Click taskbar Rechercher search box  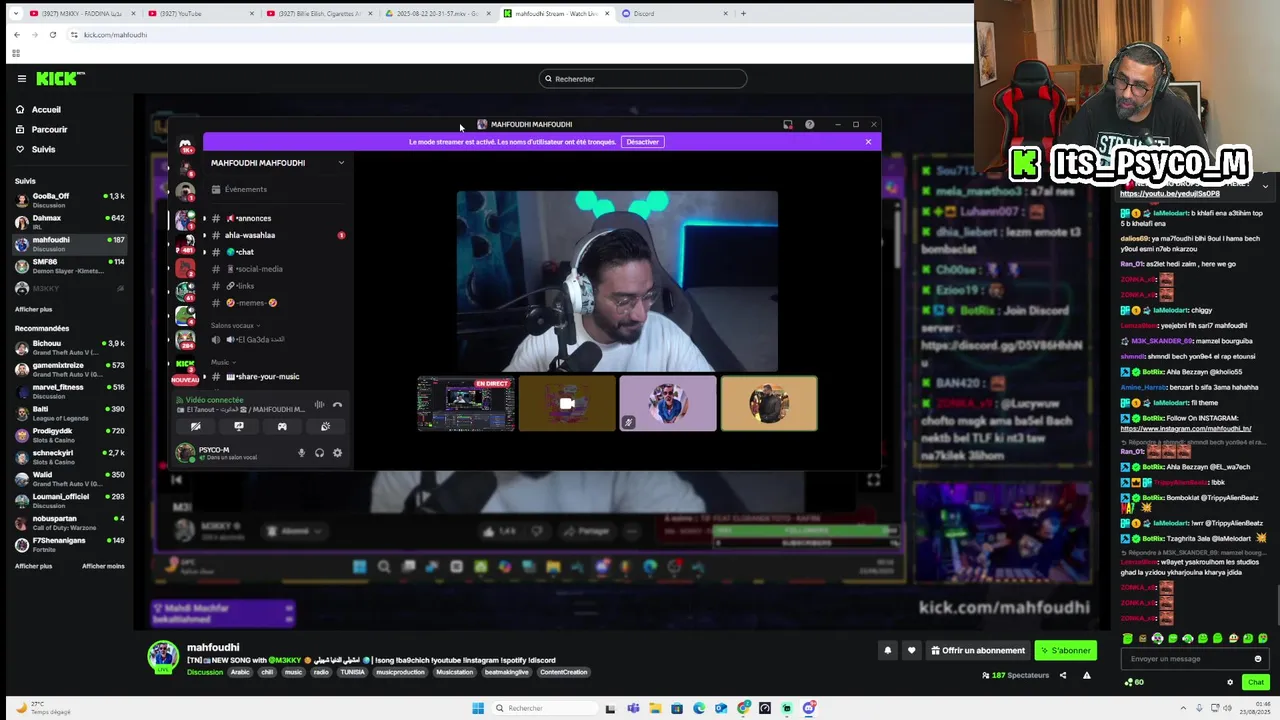544,708
